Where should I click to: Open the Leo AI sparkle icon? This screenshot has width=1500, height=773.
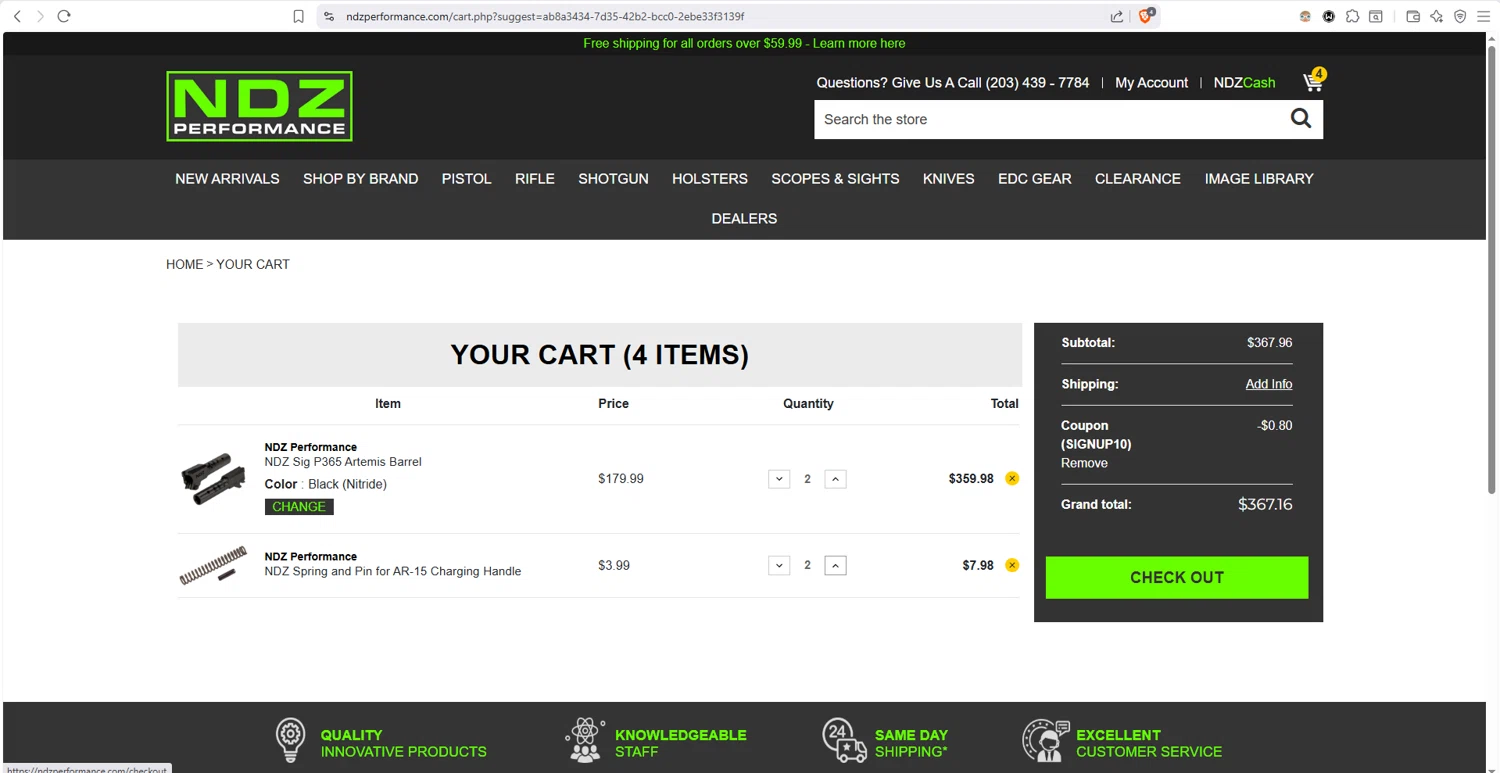point(1437,16)
